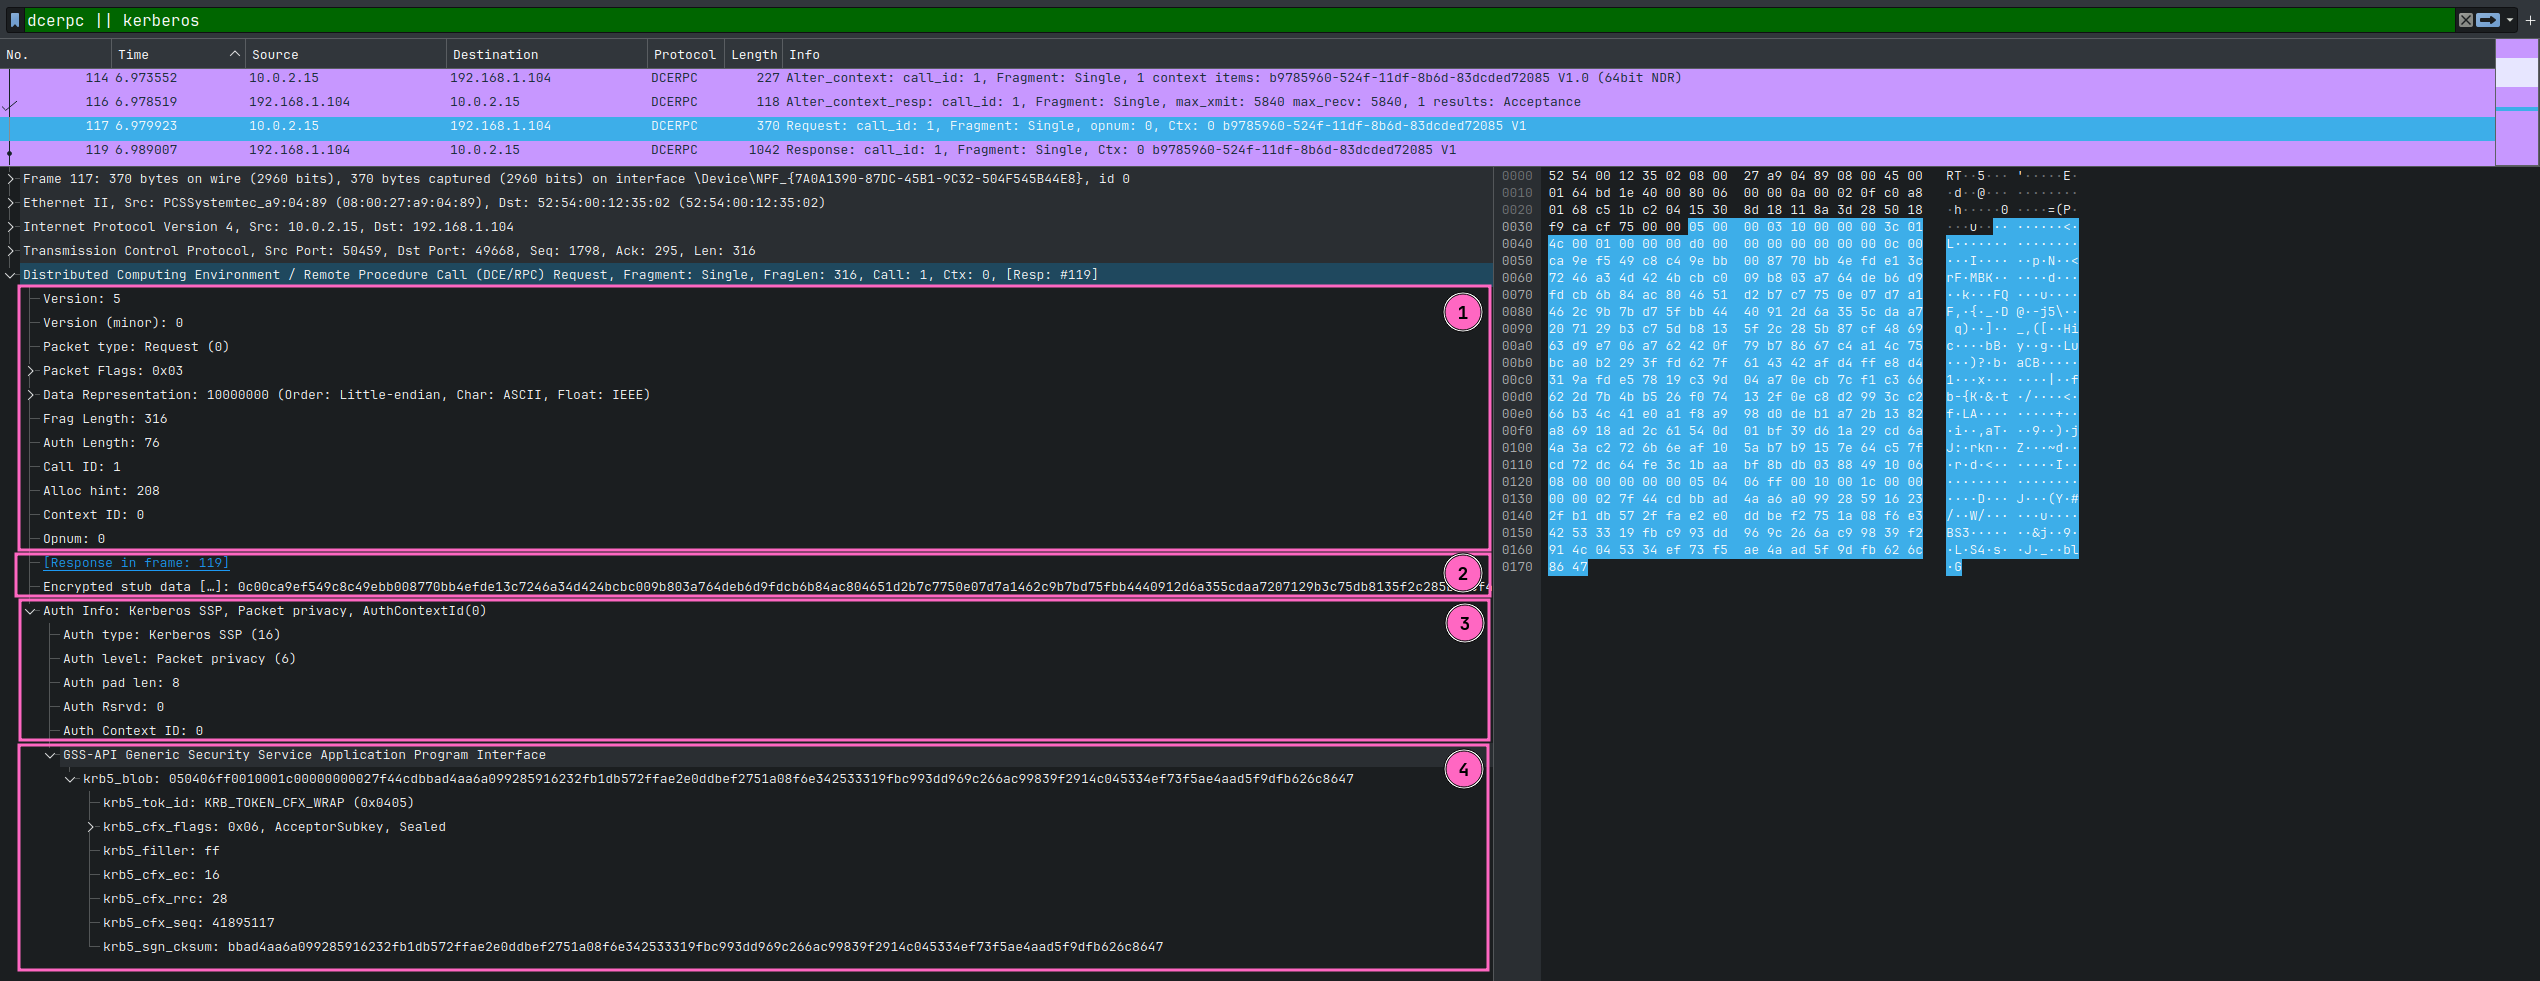Sort by the Source column header
This screenshot has height=981, width=2540.
[345, 55]
